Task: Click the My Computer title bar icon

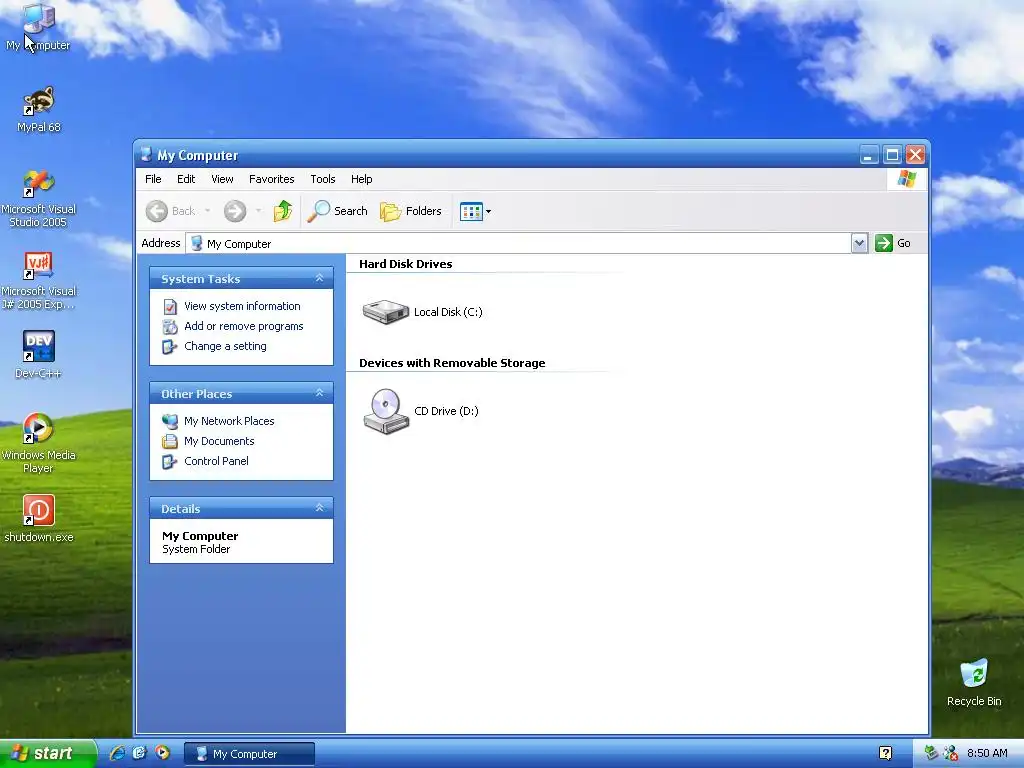Action: tap(146, 155)
